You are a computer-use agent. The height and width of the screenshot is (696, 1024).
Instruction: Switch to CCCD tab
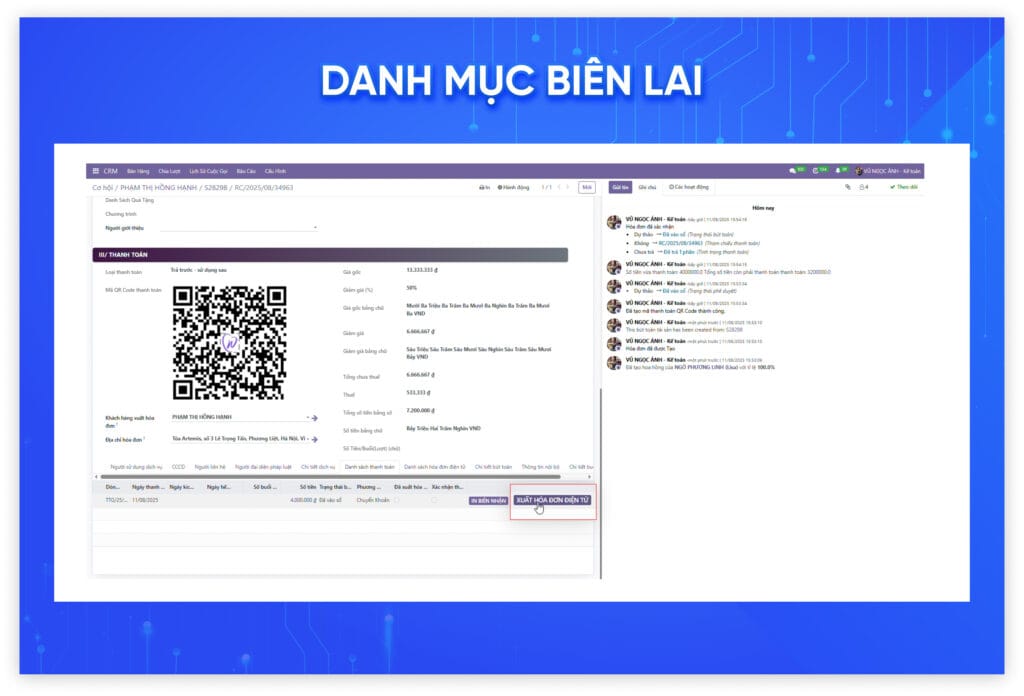178,467
